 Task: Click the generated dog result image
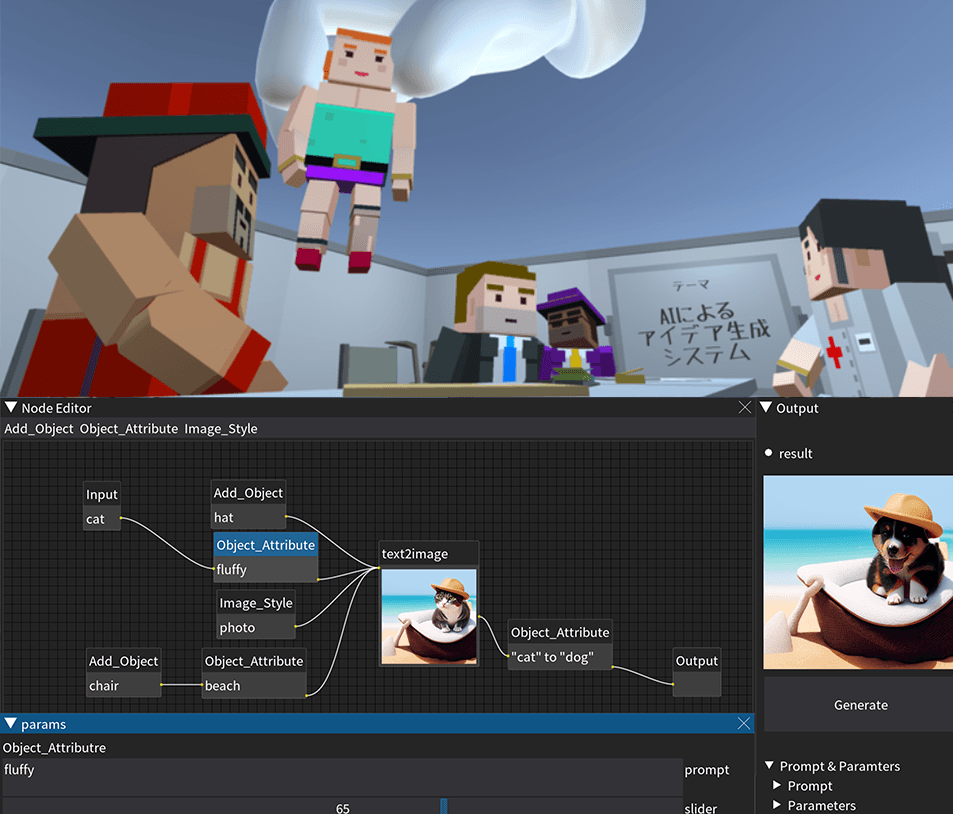tap(858, 572)
